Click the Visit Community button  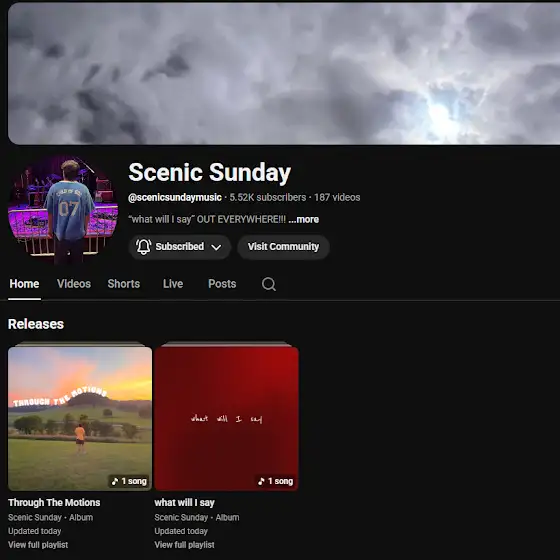(x=283, y=247)
